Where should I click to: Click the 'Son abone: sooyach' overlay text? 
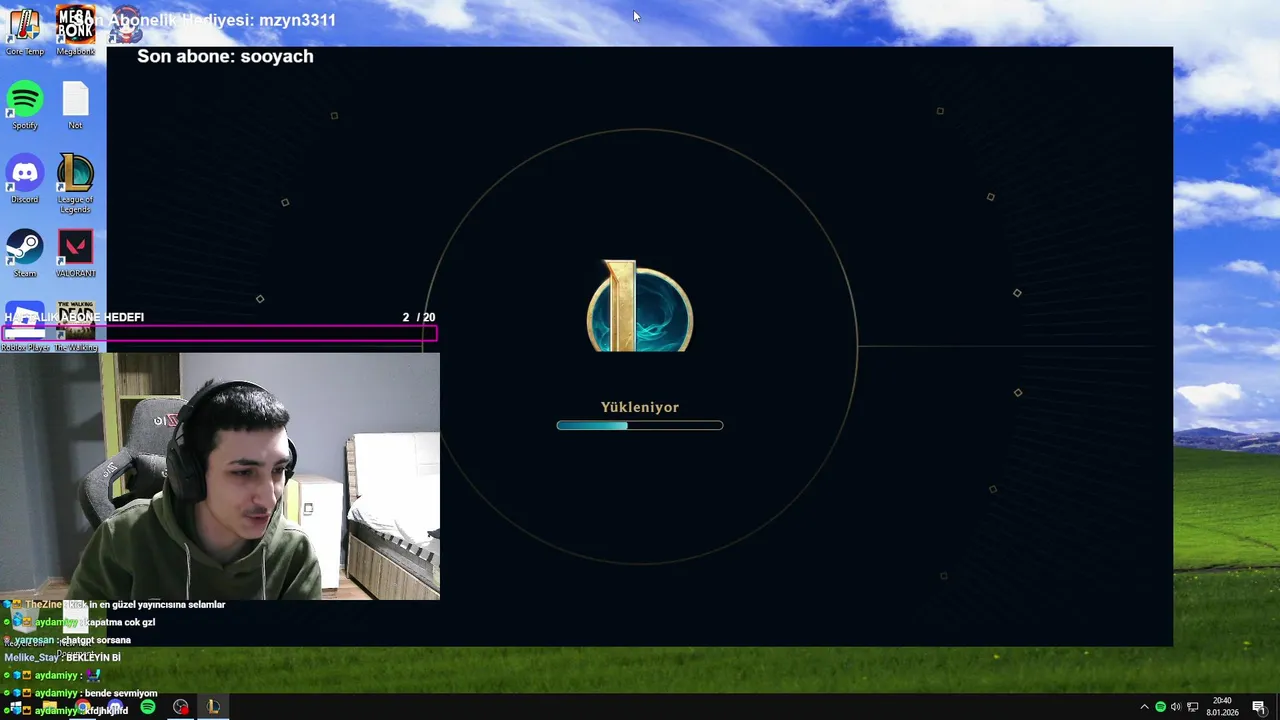(225, 57)
